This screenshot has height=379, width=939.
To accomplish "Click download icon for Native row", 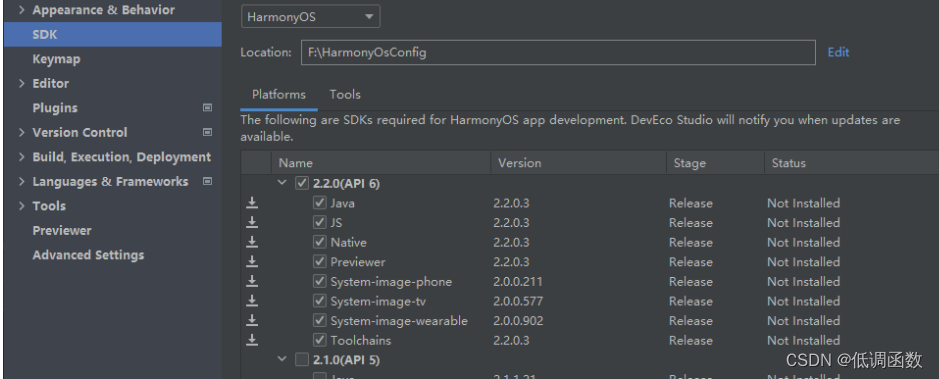I will click(x=252, y=242).
